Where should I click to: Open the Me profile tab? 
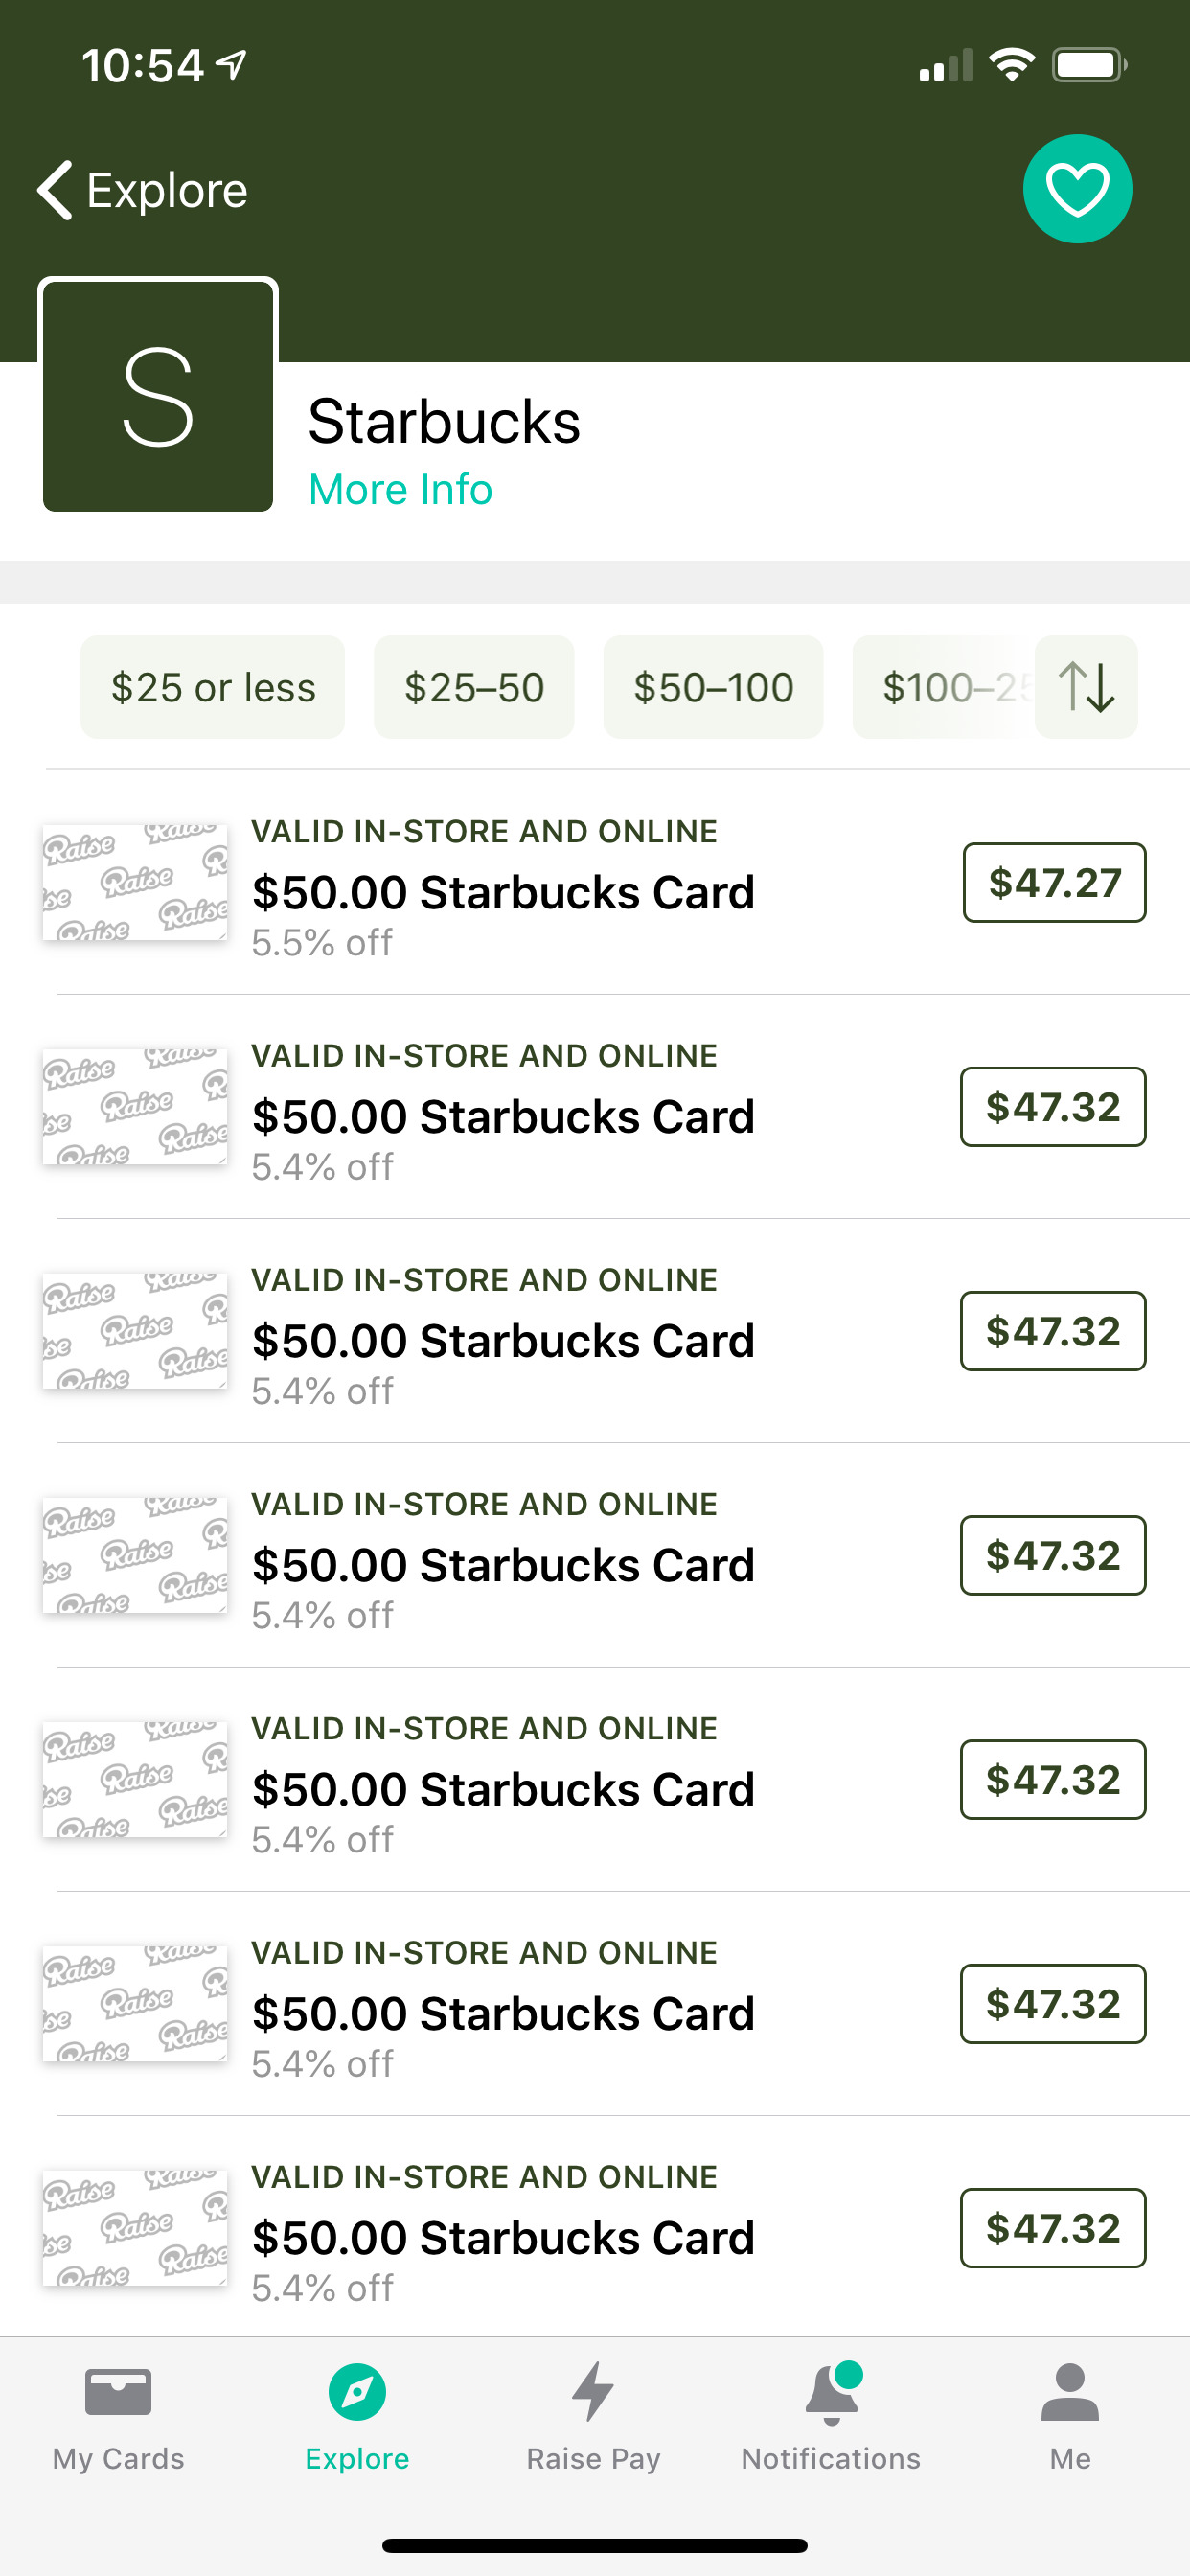pos(1070,2415)
